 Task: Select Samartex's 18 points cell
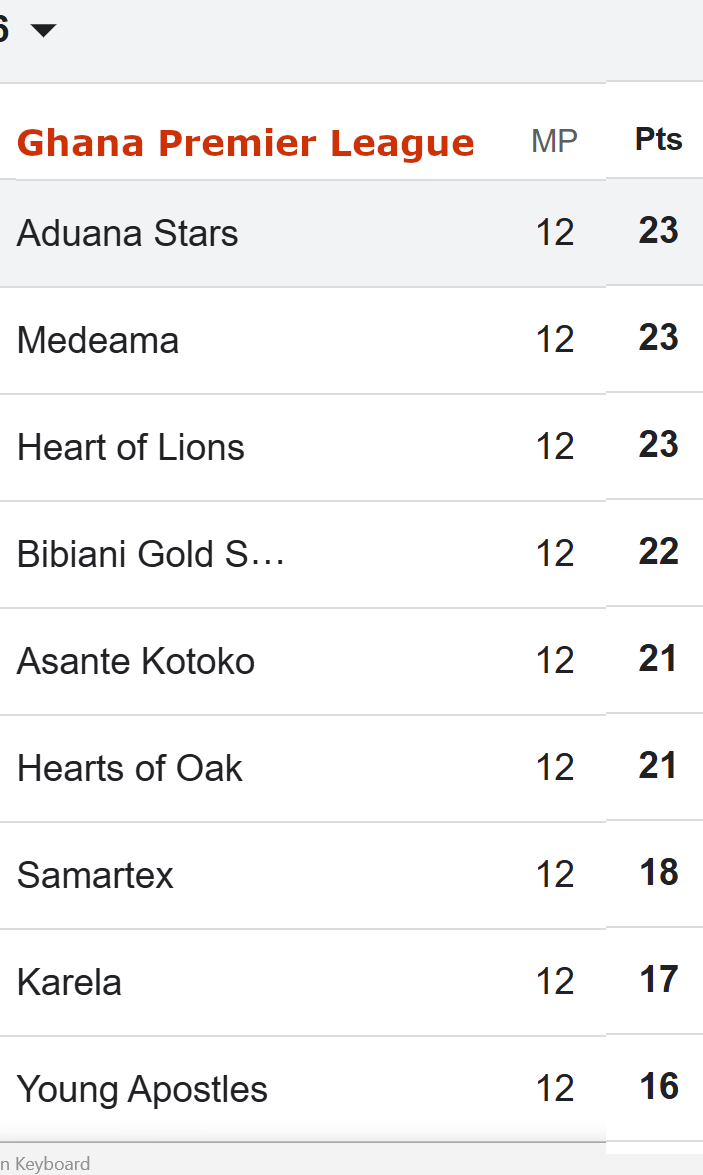[x=658, y=873]
